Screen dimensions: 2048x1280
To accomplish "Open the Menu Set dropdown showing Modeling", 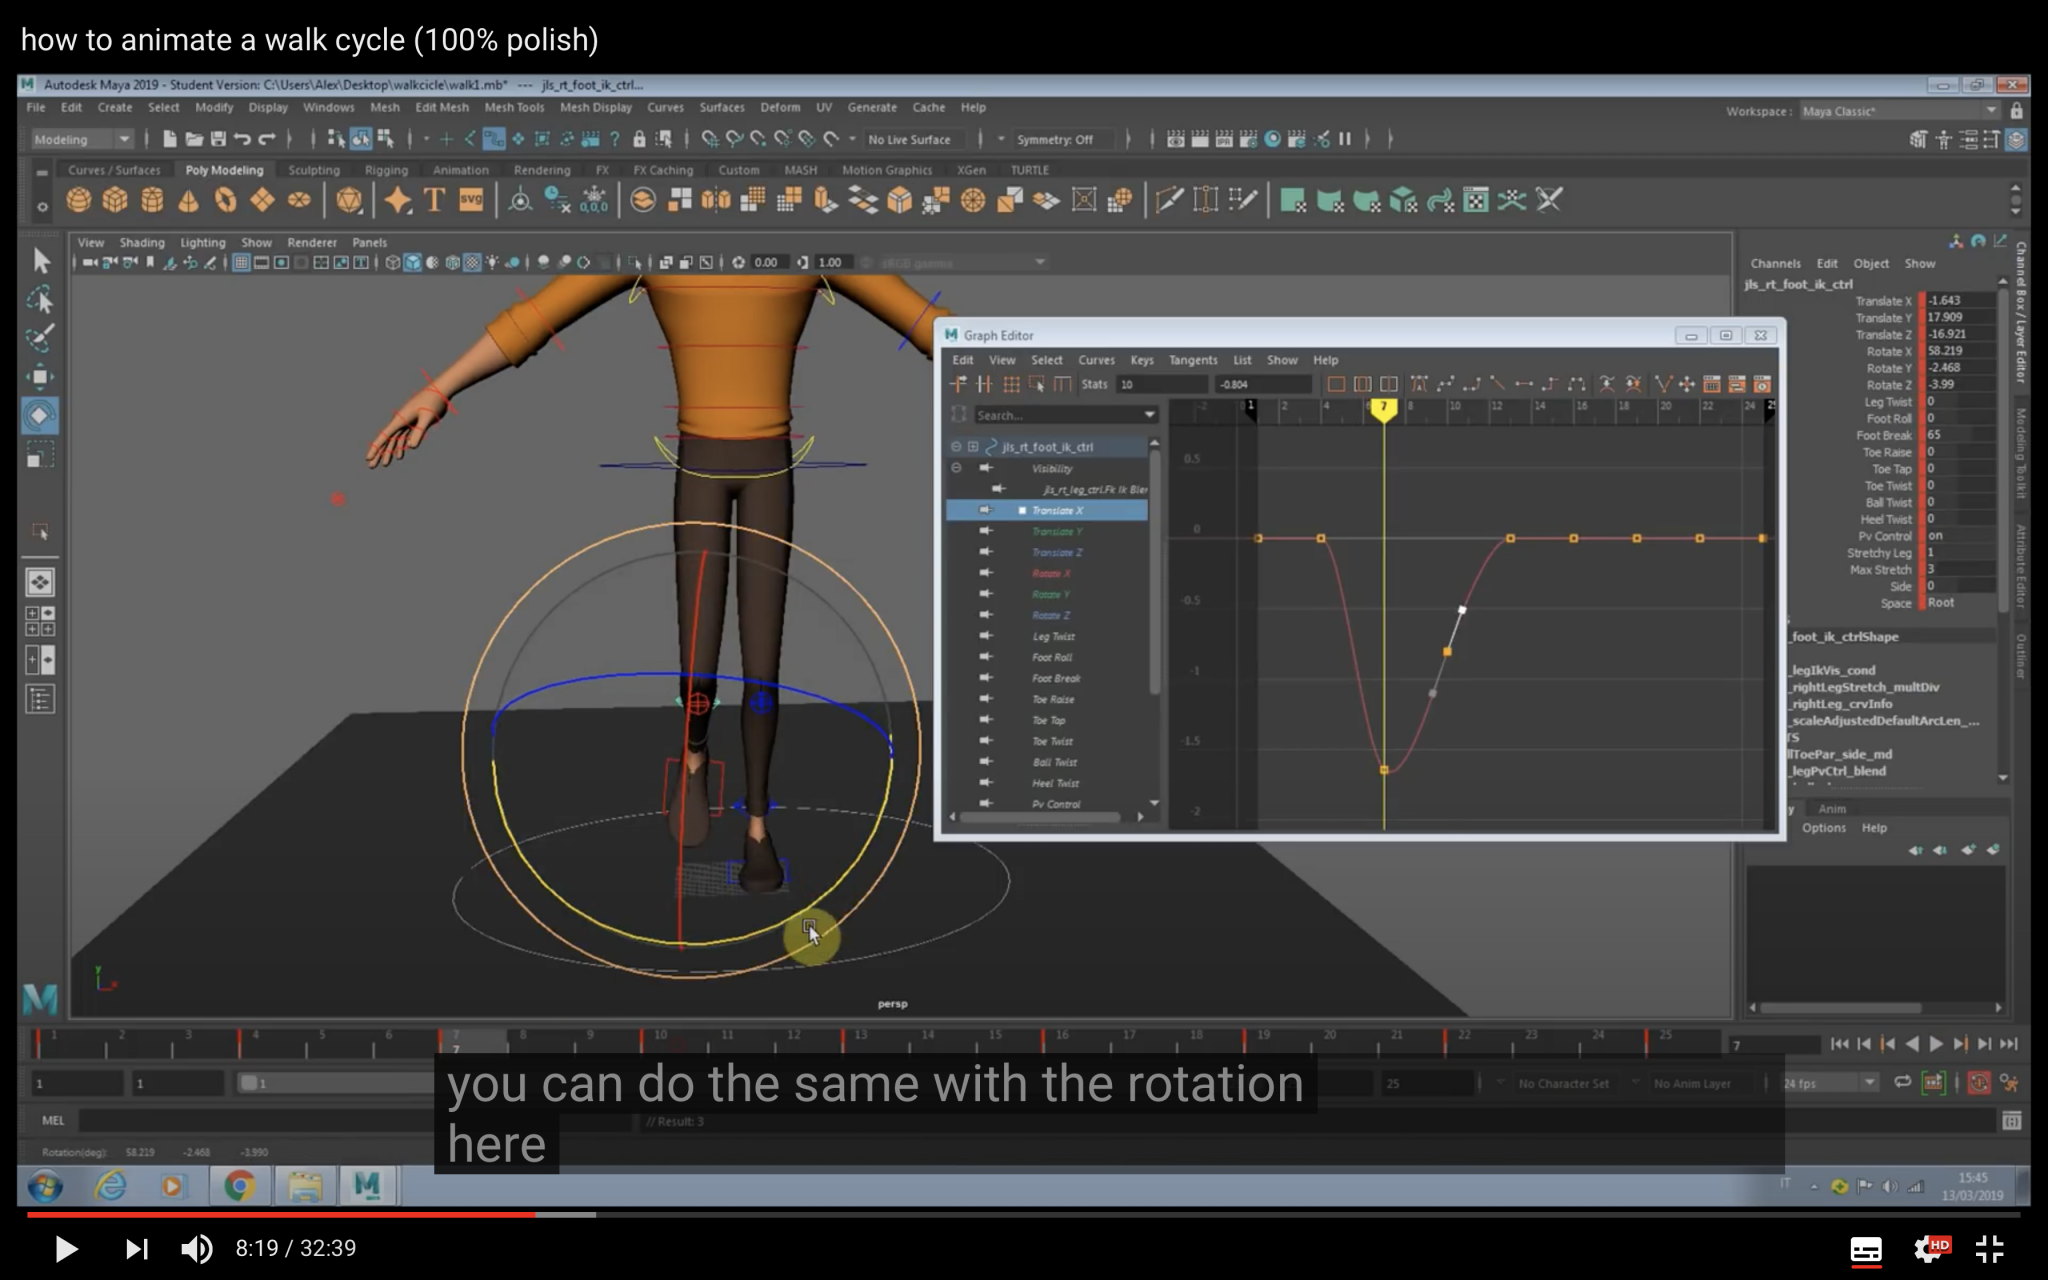I will 80,139.
